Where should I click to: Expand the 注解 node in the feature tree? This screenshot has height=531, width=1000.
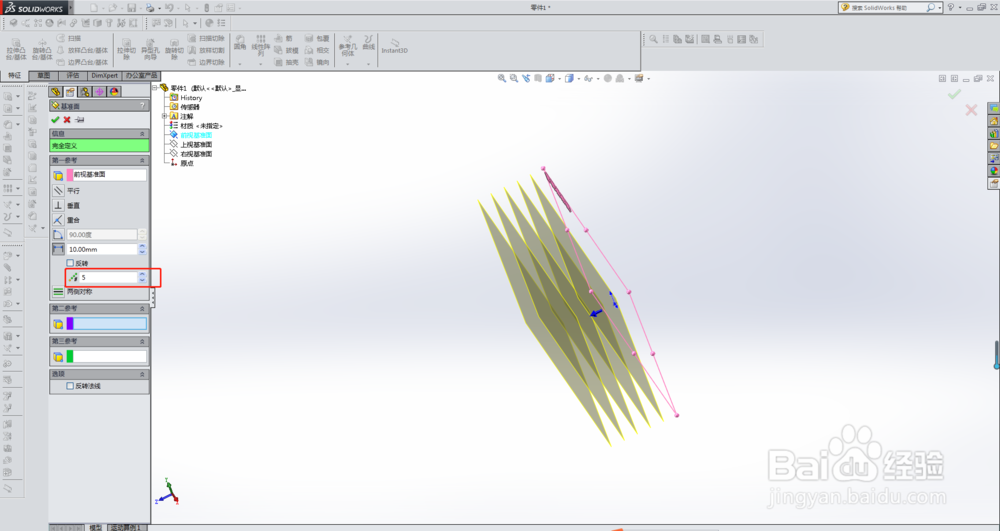pyautogui.click(x=165, y=116)
